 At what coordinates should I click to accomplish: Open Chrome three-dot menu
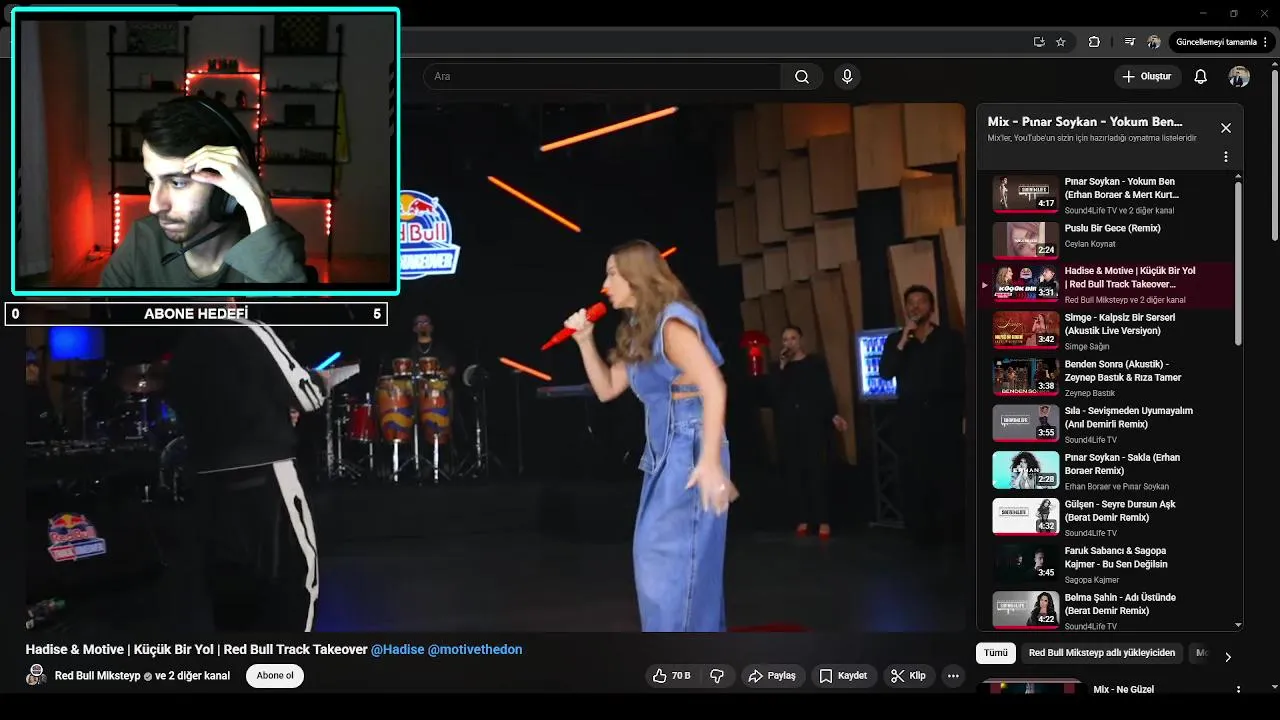pos(1267,42)
